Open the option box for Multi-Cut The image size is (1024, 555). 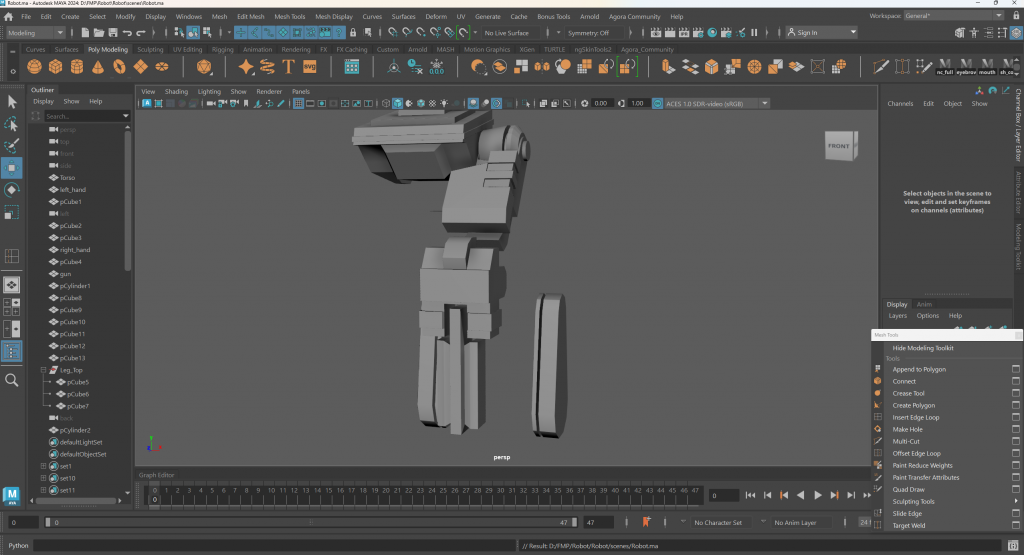(1015, 441)
